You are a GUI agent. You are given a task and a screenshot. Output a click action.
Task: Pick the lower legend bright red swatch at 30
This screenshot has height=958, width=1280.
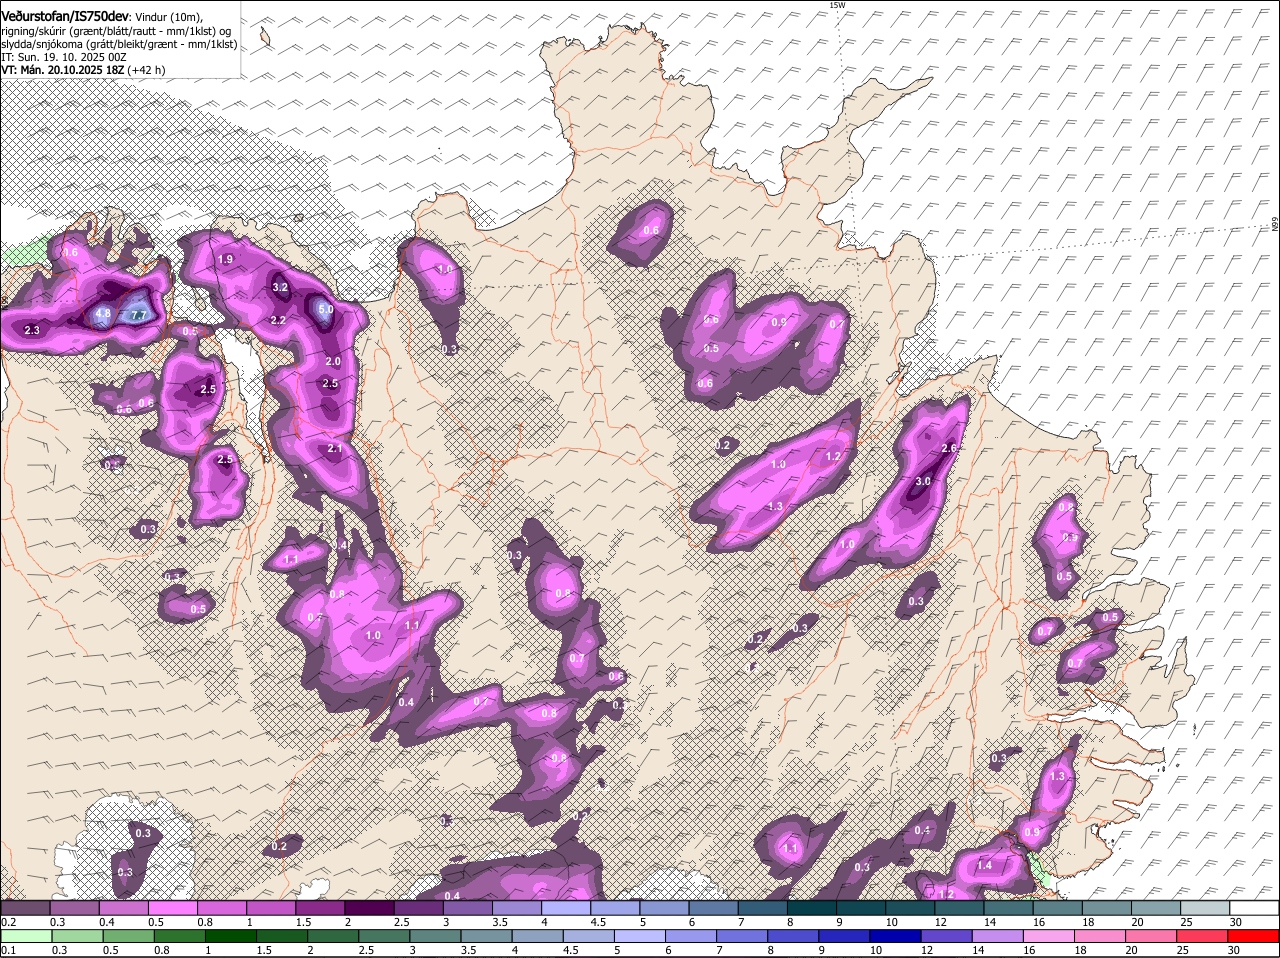[1254, 936]
